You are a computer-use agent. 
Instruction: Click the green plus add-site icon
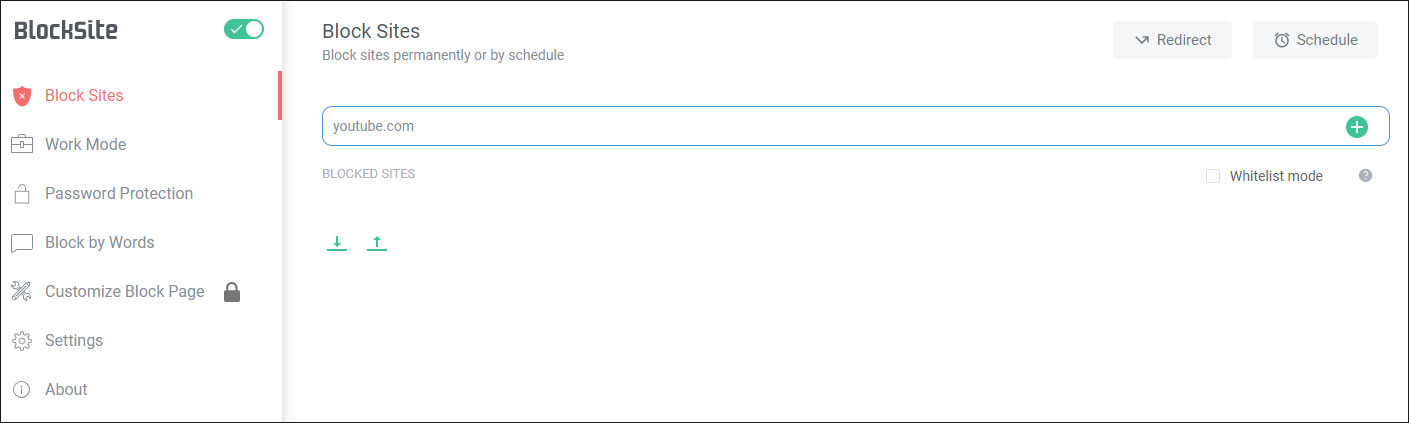1356,126
